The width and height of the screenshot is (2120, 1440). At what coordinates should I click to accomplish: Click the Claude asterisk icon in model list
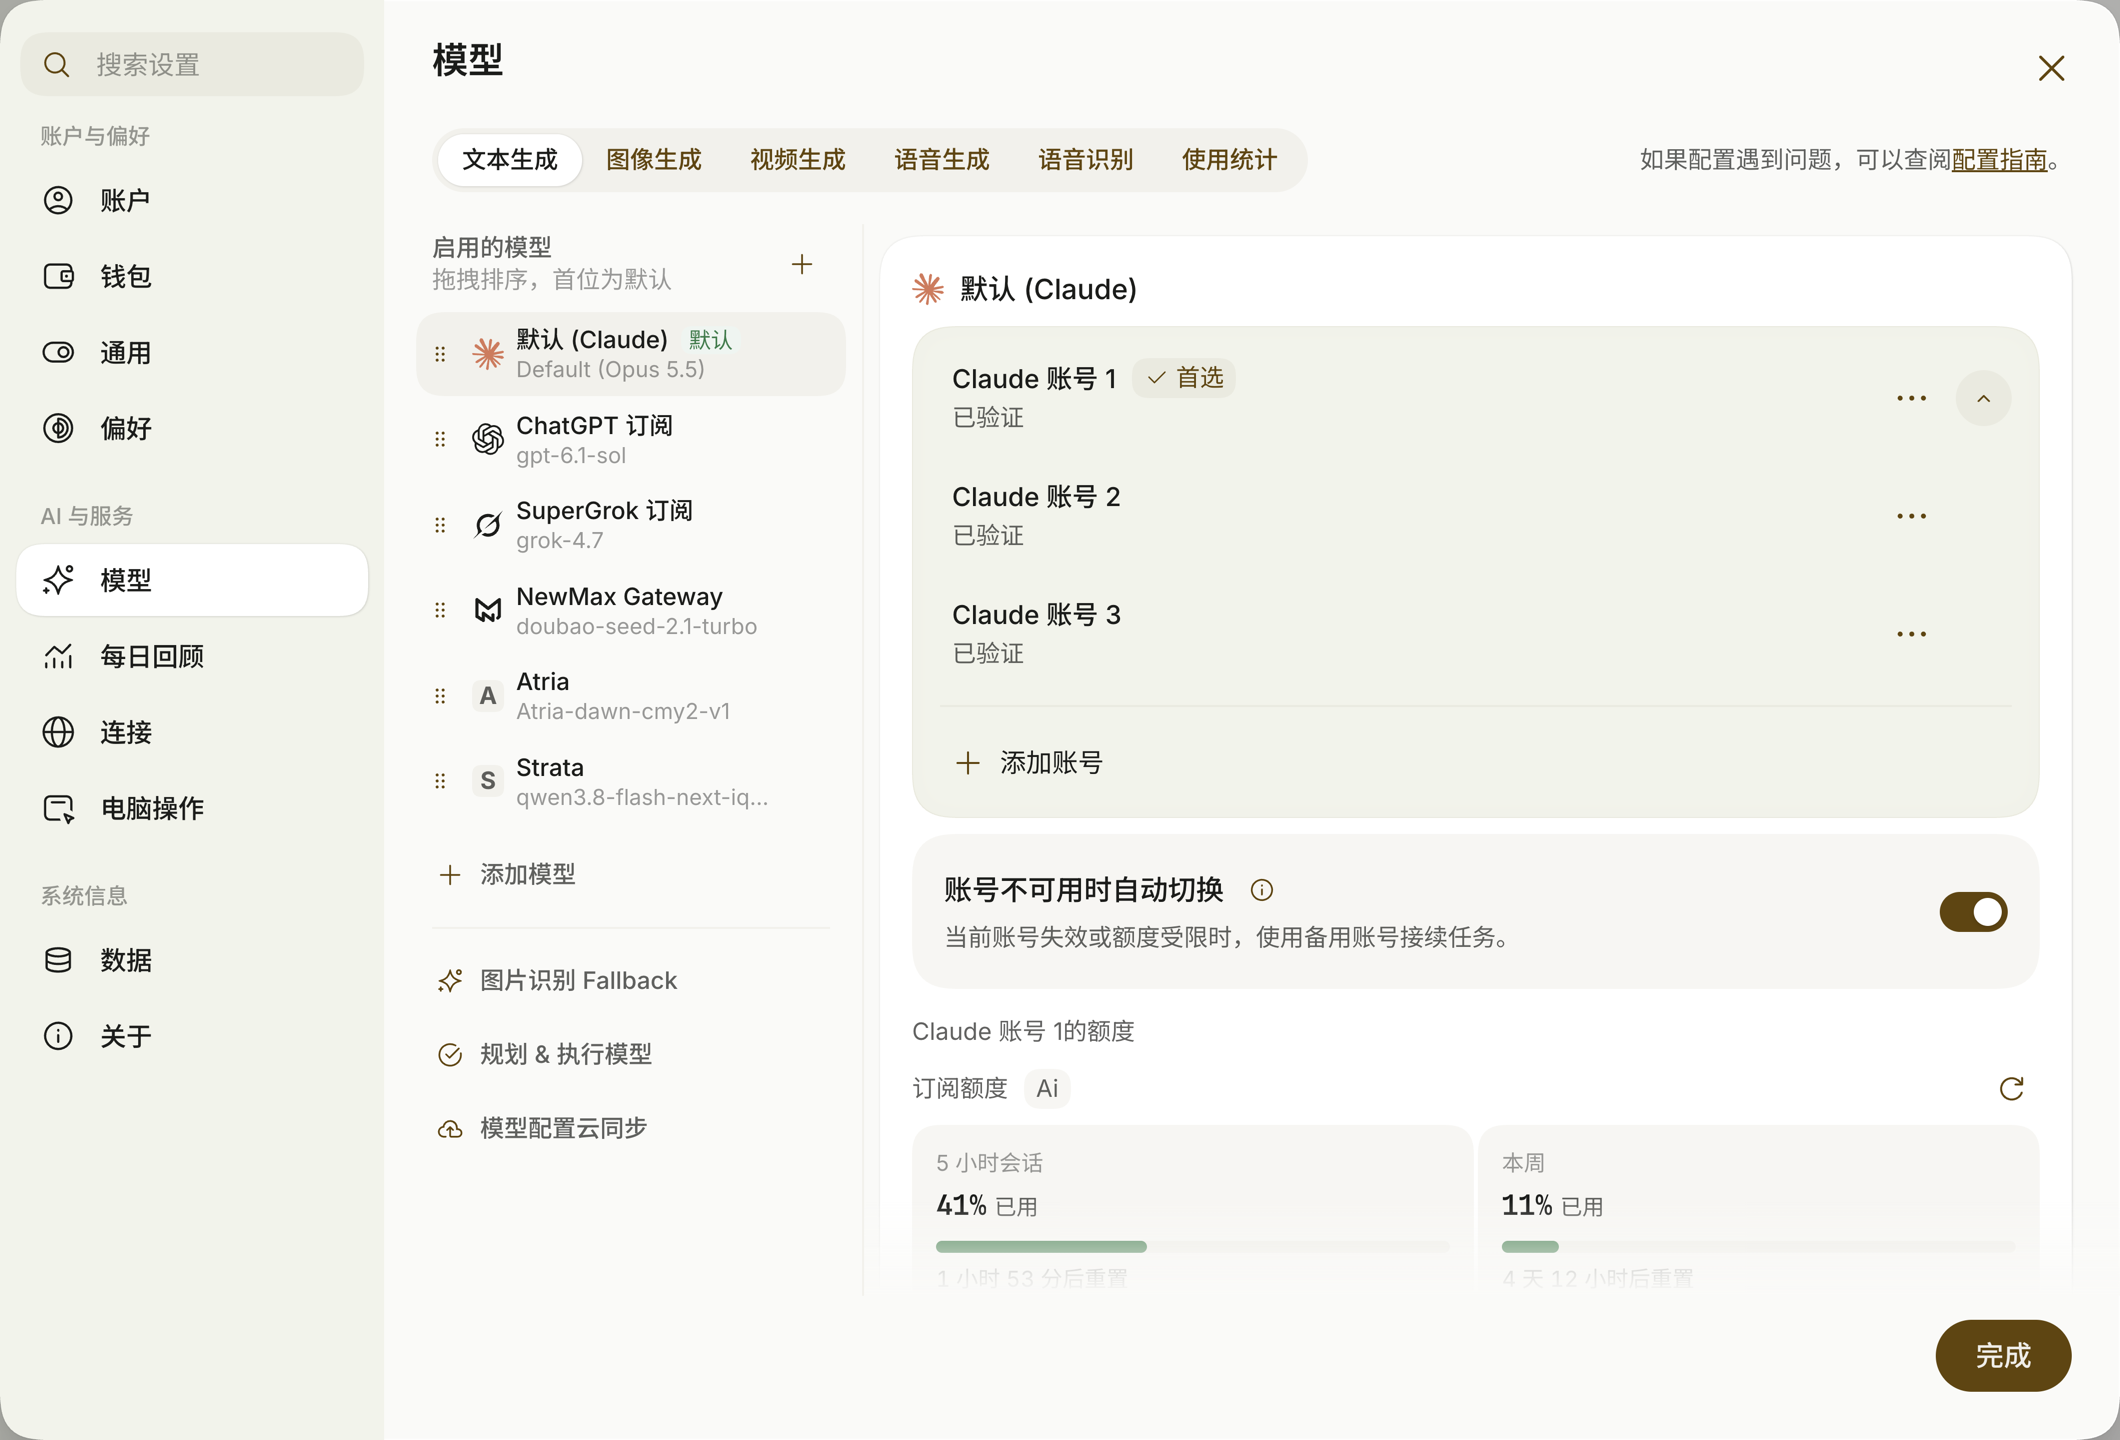487,354
